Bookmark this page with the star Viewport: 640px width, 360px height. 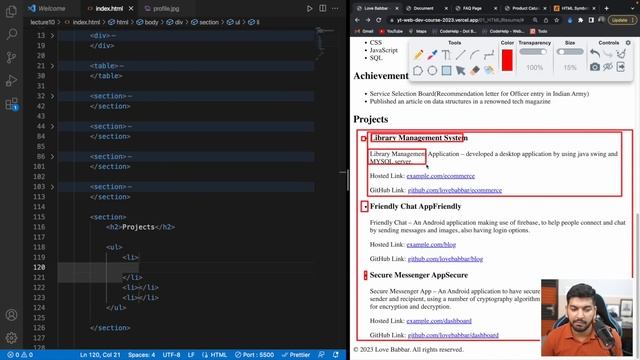pyautogui.click(x=556, y=20)
